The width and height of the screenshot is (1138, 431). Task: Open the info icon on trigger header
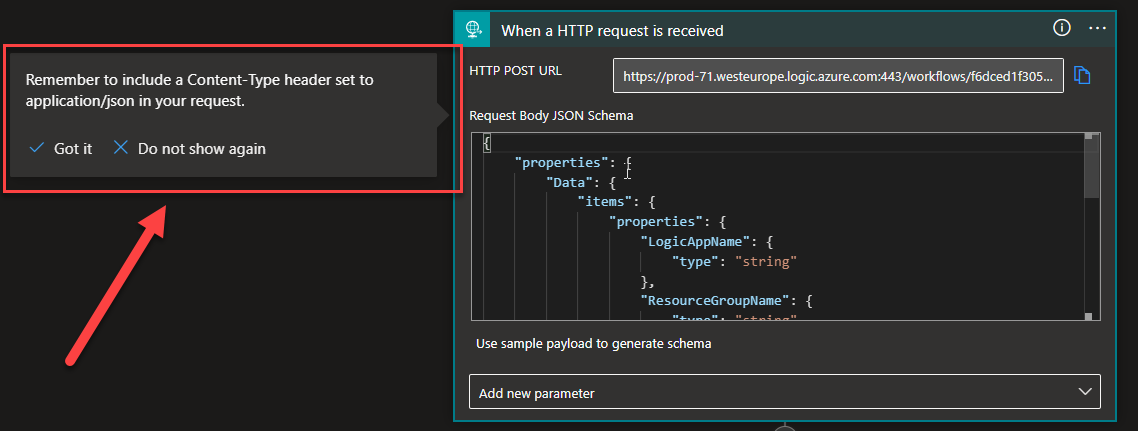(x=1062, y=28)
